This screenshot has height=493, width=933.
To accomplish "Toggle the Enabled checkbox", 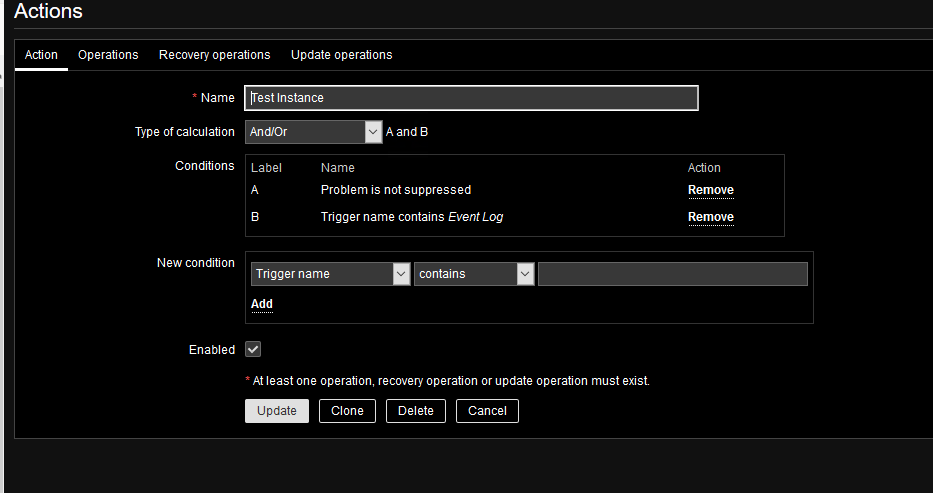I will (x=253, y=349).
